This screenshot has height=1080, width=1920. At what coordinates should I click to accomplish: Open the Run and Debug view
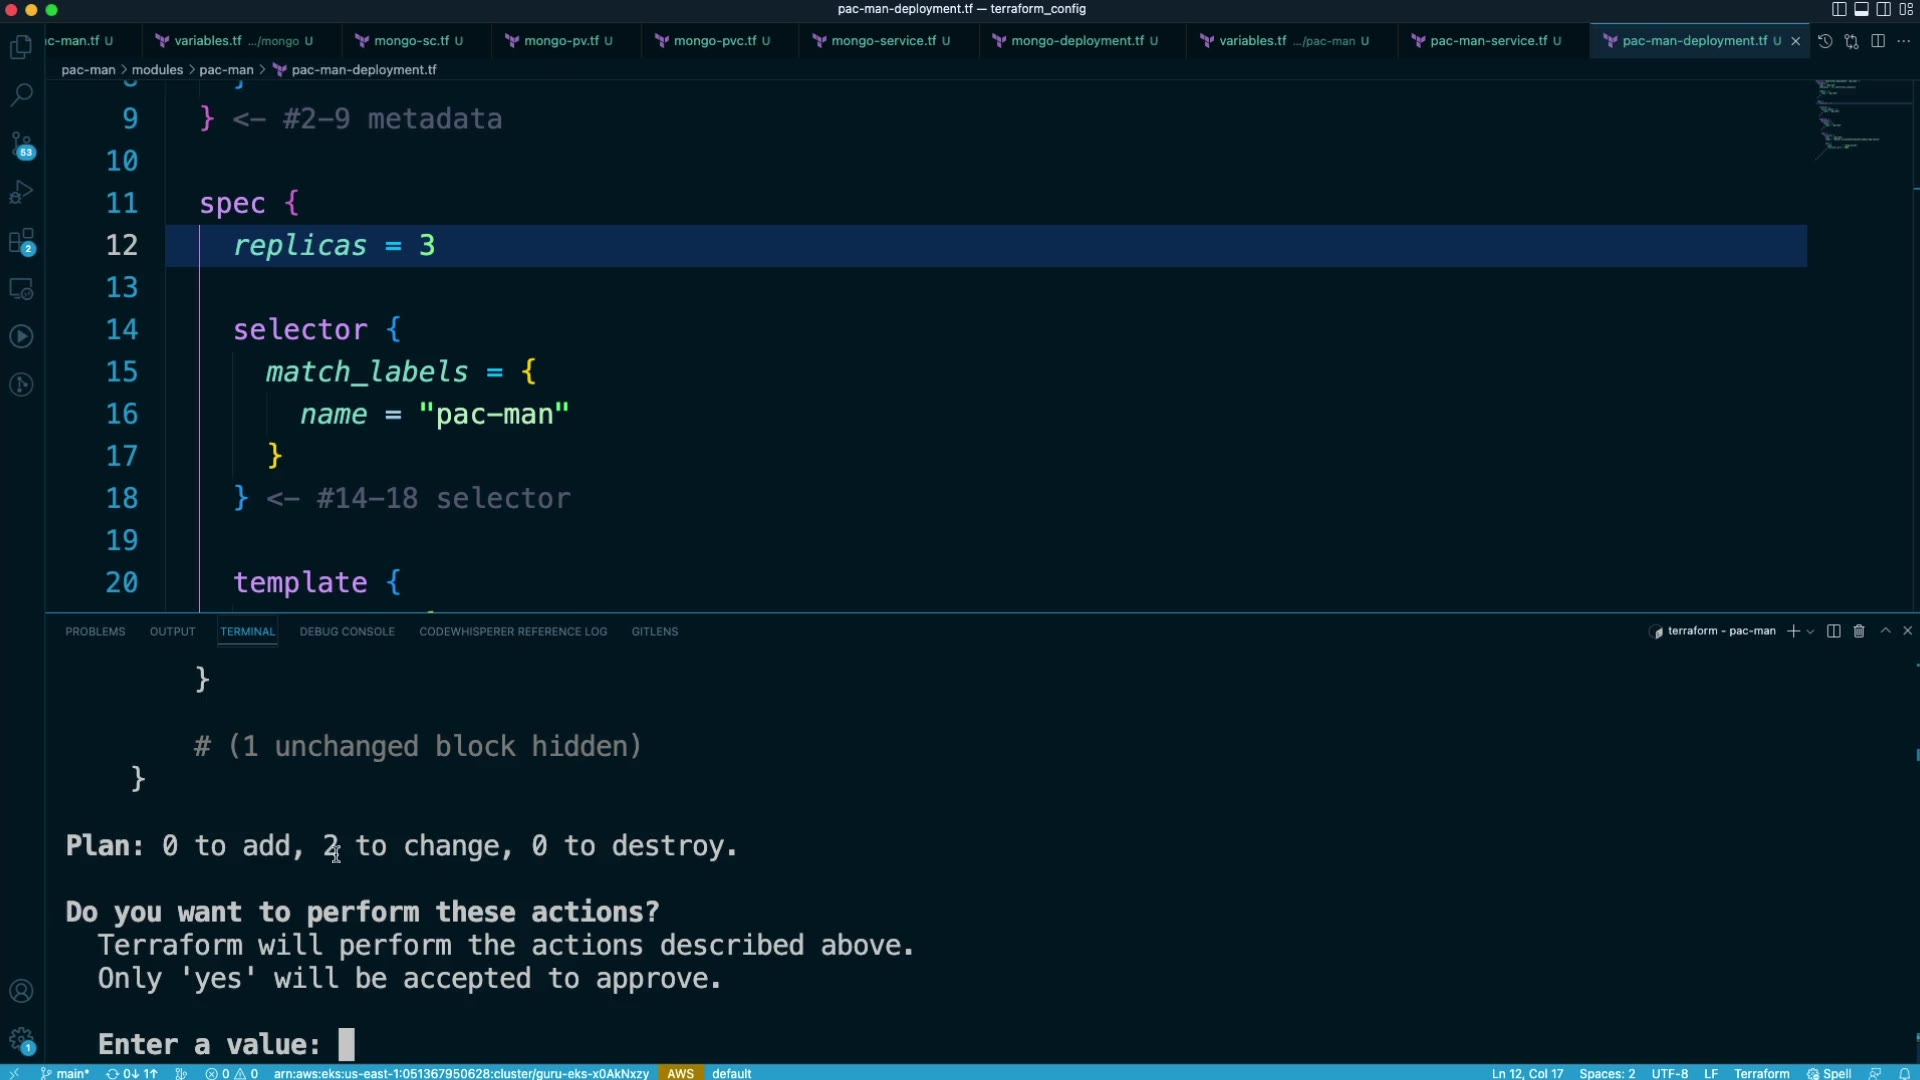click(x=21, y=192)
